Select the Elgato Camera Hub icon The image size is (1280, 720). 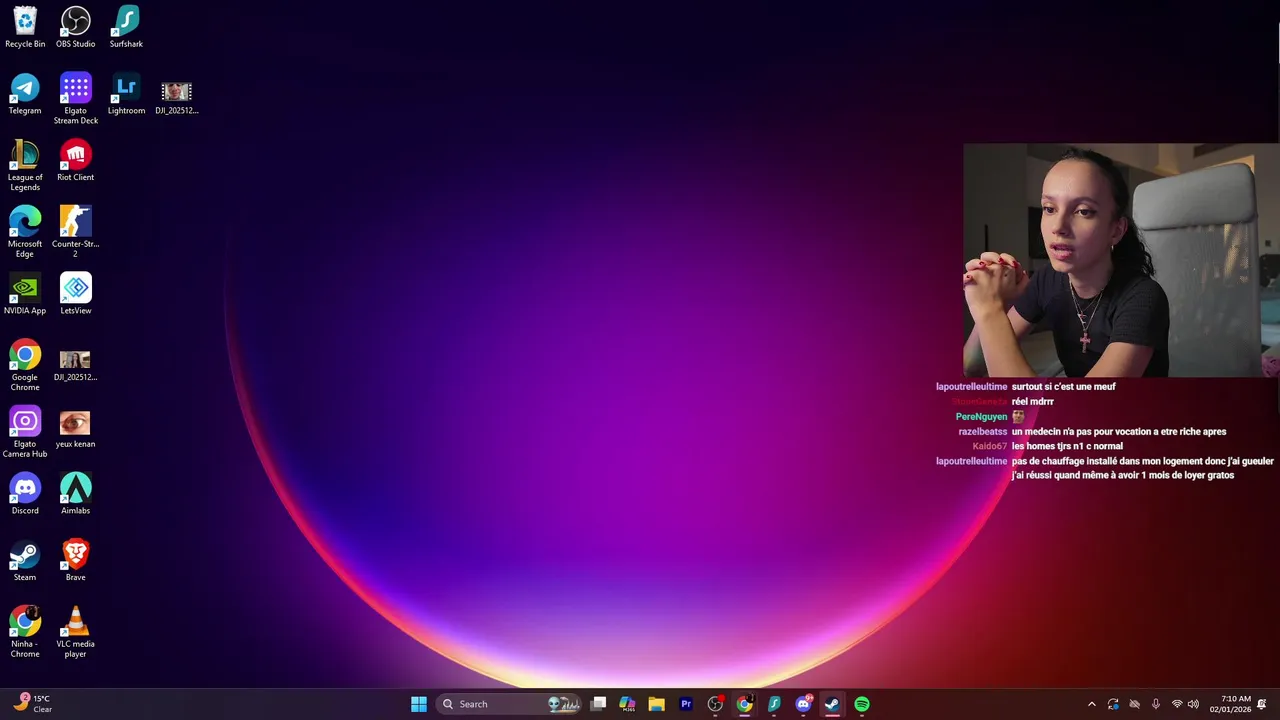click(25, 432)
